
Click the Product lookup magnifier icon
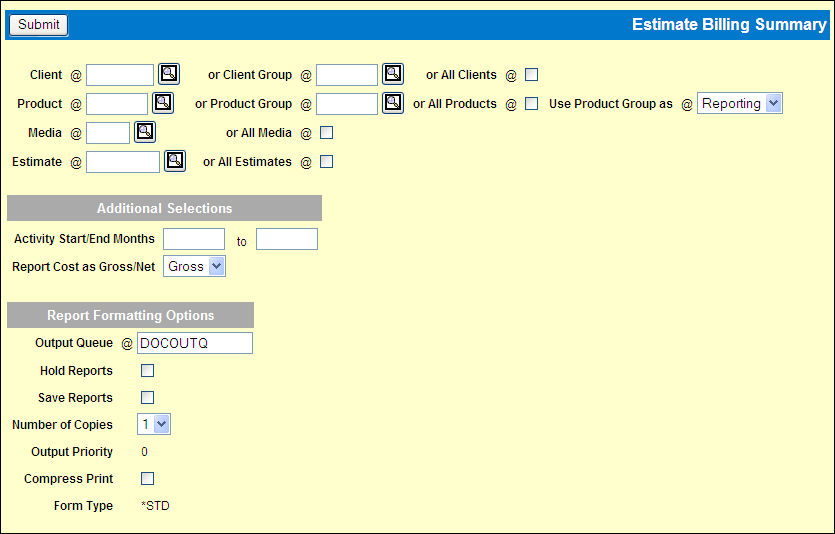(163, 103)
